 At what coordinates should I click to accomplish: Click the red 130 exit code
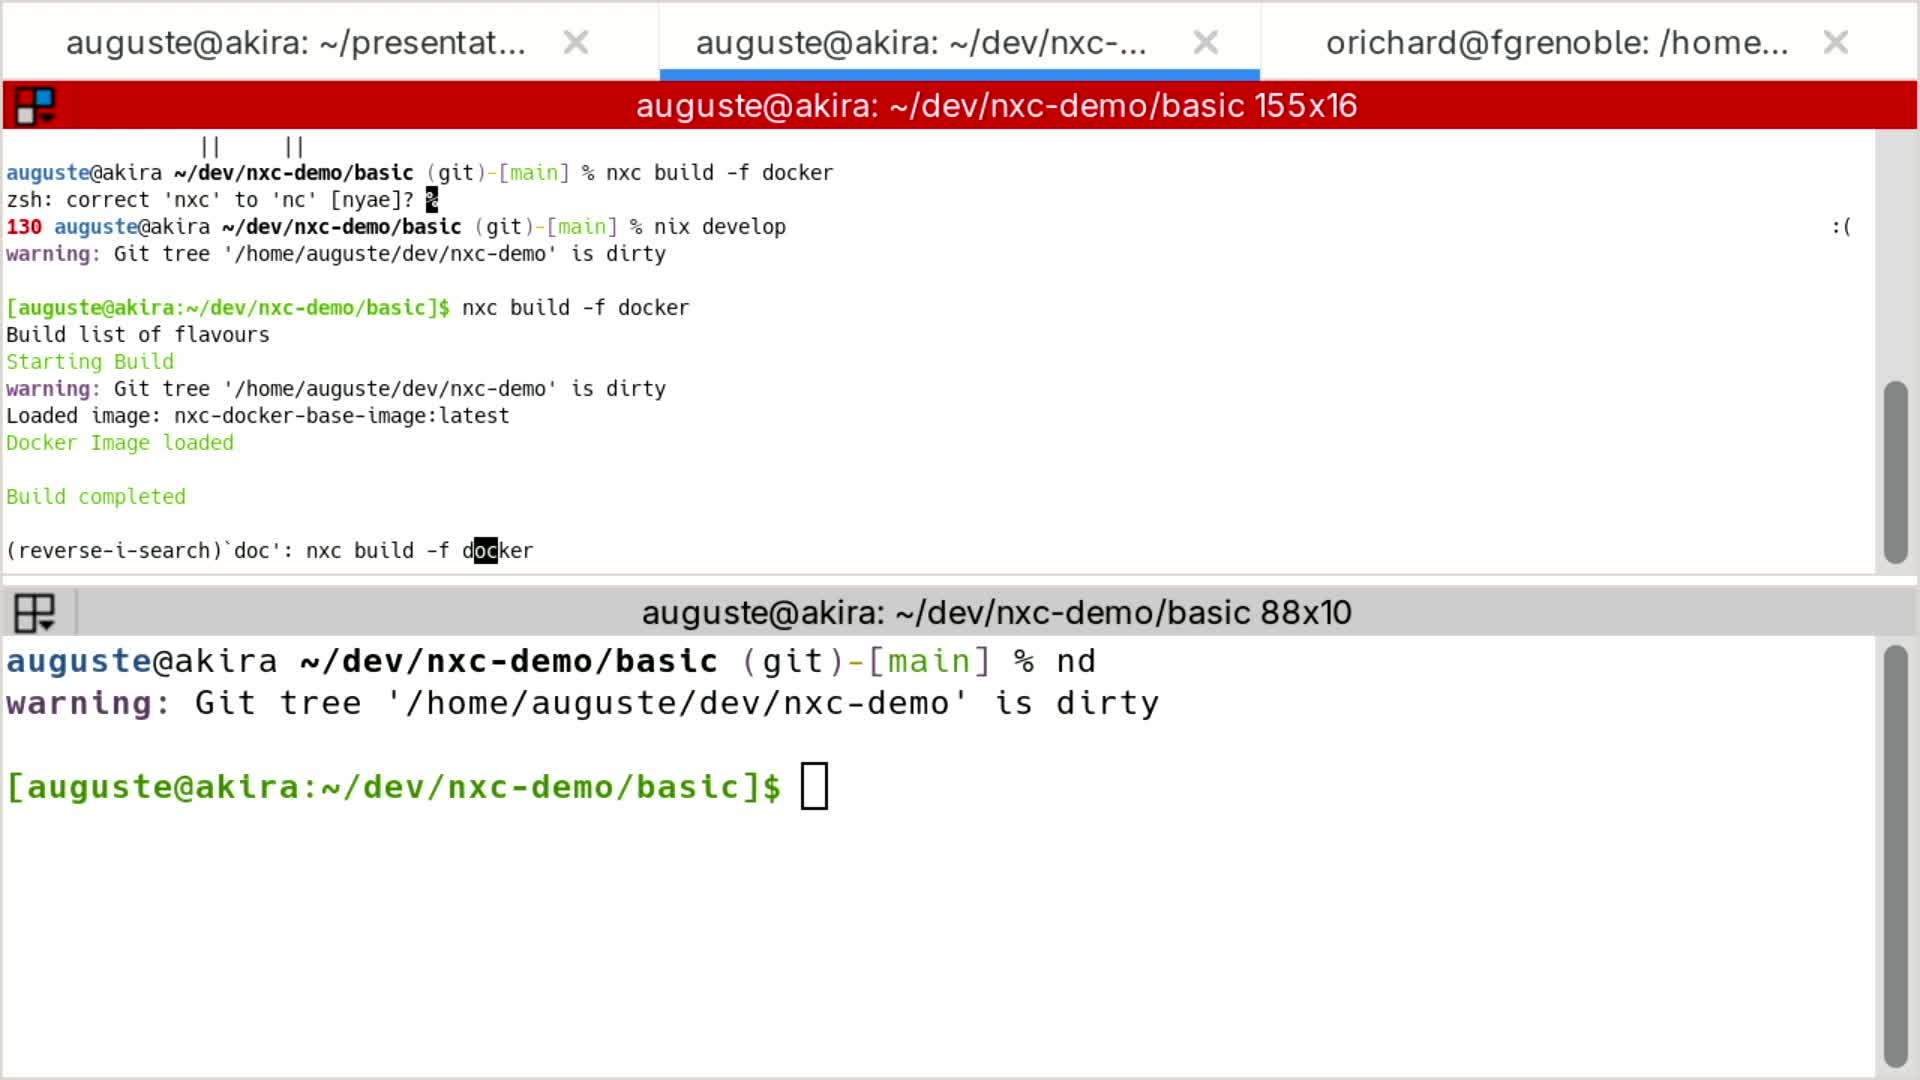[24, 227]
